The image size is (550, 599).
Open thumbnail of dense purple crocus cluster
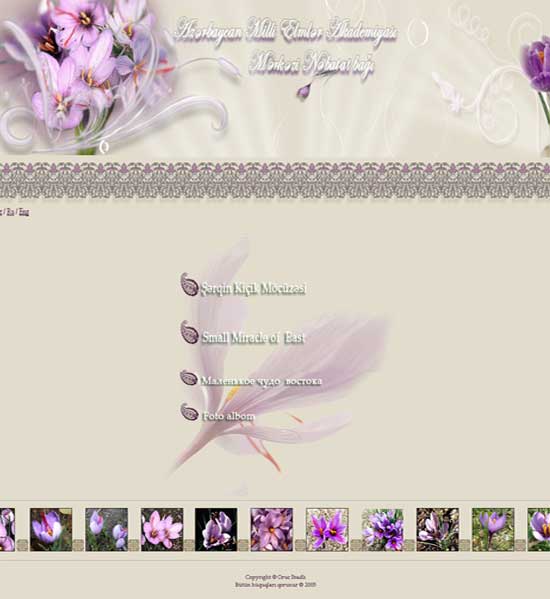(x=272, y=529)
